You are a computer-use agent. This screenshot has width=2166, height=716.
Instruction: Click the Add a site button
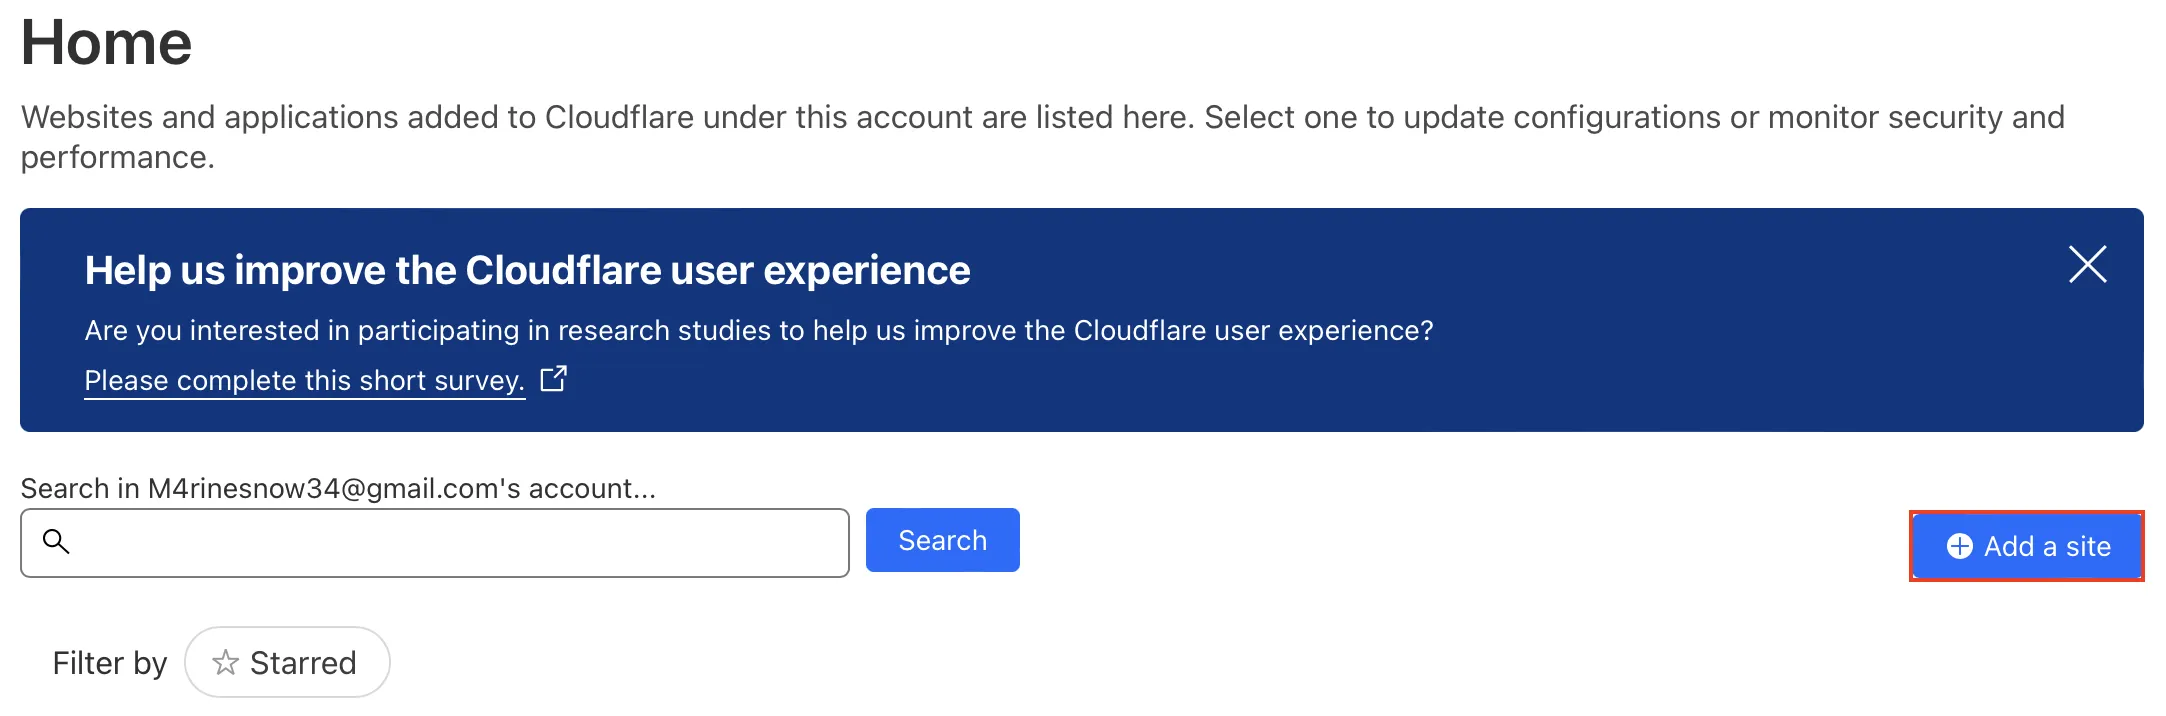(x=2026, y=546)
